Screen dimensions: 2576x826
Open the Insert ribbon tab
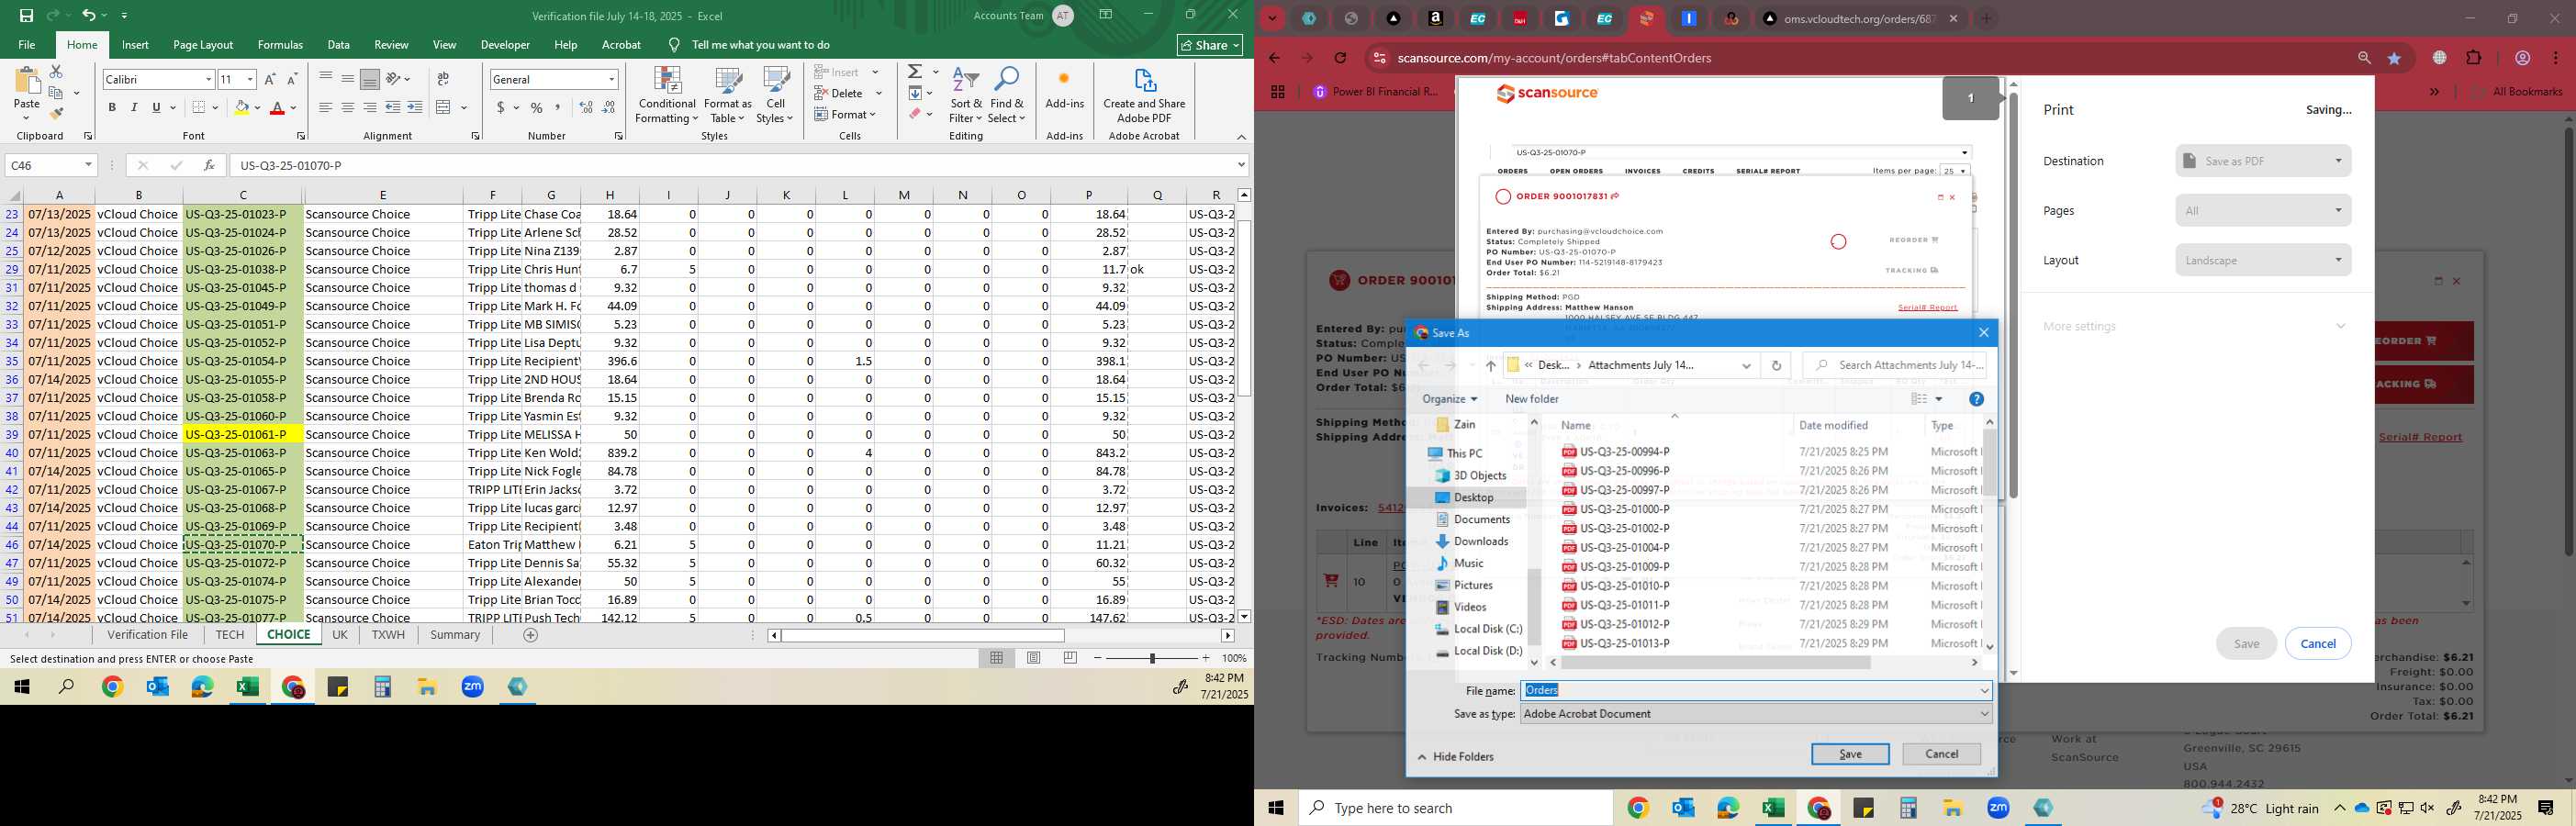(x=135, y=45)
